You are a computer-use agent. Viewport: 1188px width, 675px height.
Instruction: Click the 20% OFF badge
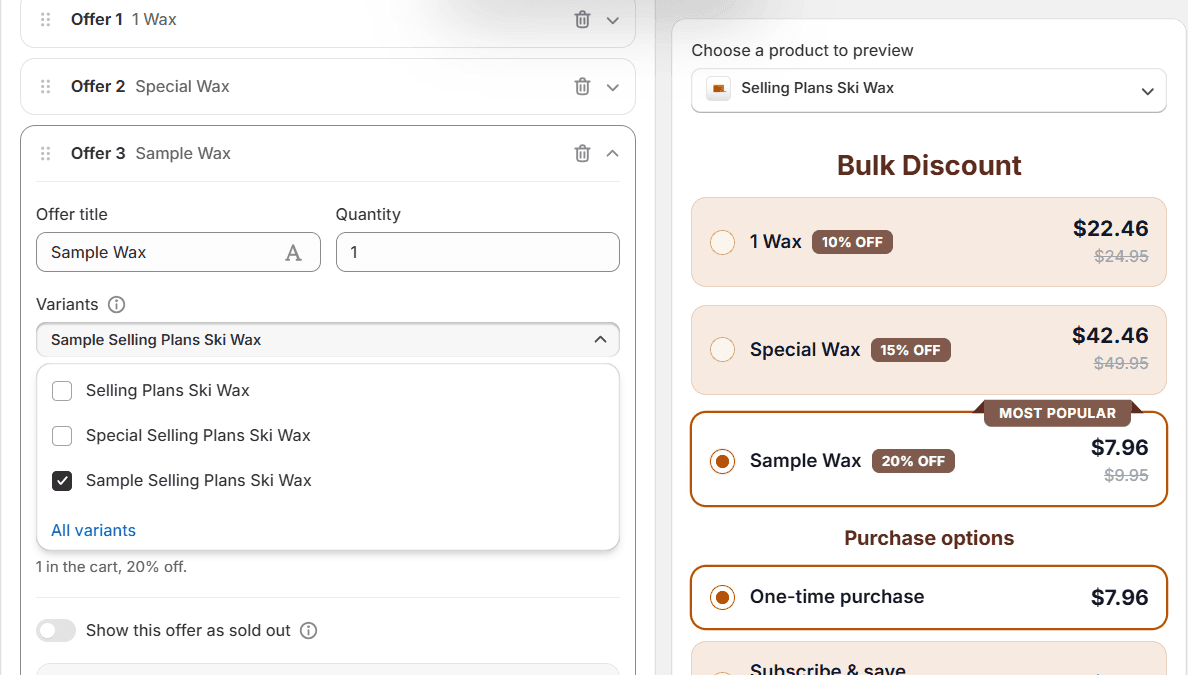tap(913, 461)
